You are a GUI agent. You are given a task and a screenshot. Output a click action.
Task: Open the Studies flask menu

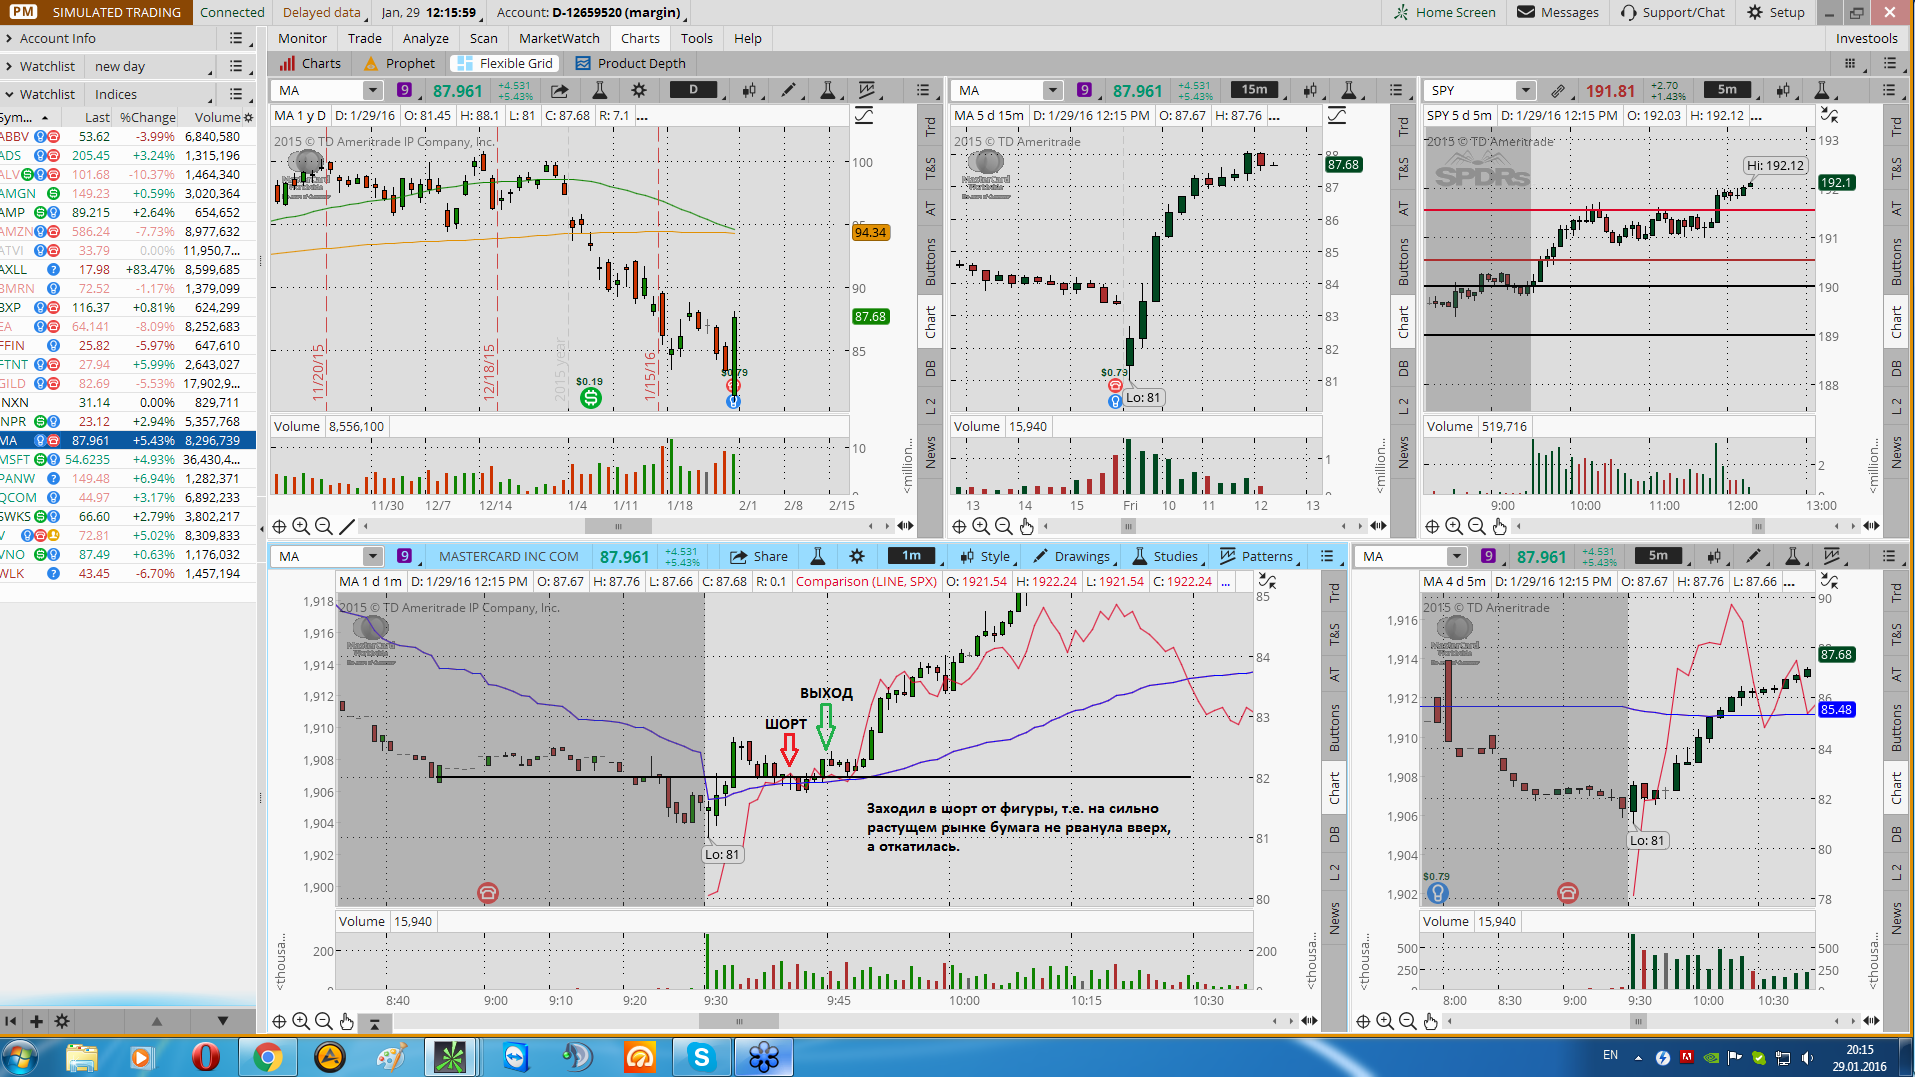pos(1164,556)
